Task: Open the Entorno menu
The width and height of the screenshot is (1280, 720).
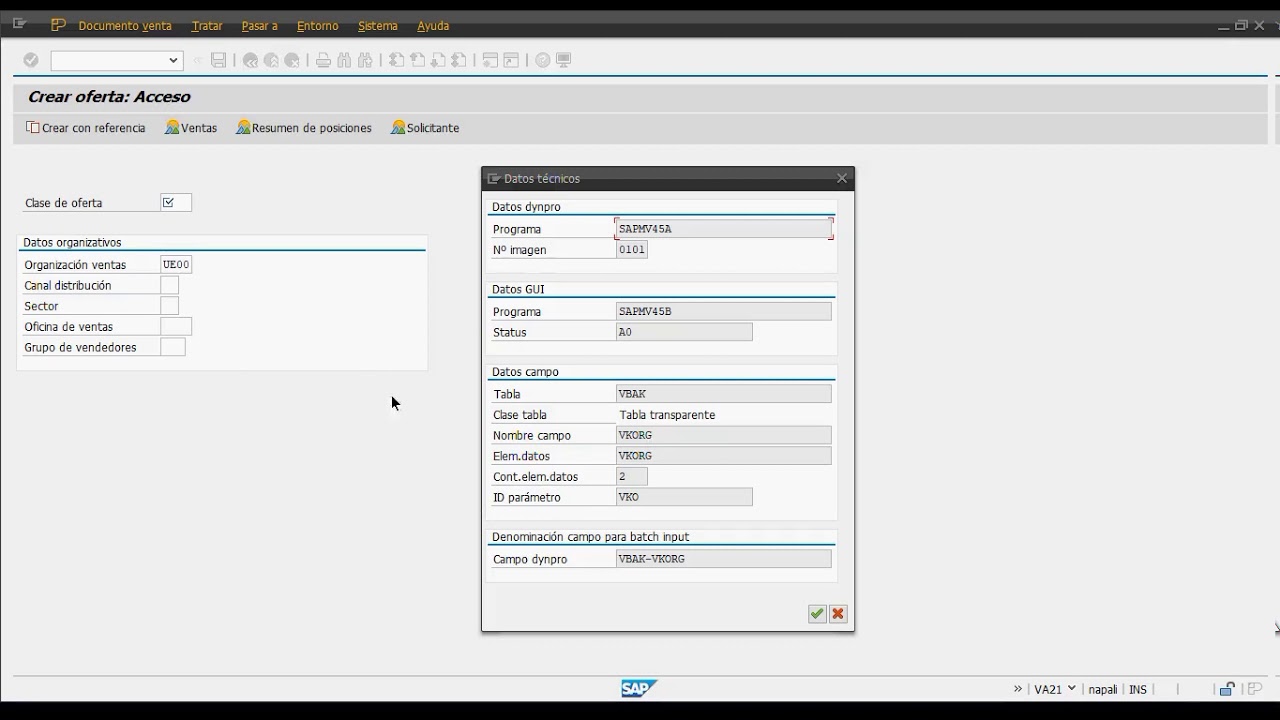Action: pyautogui.click(x=317, y=26)
